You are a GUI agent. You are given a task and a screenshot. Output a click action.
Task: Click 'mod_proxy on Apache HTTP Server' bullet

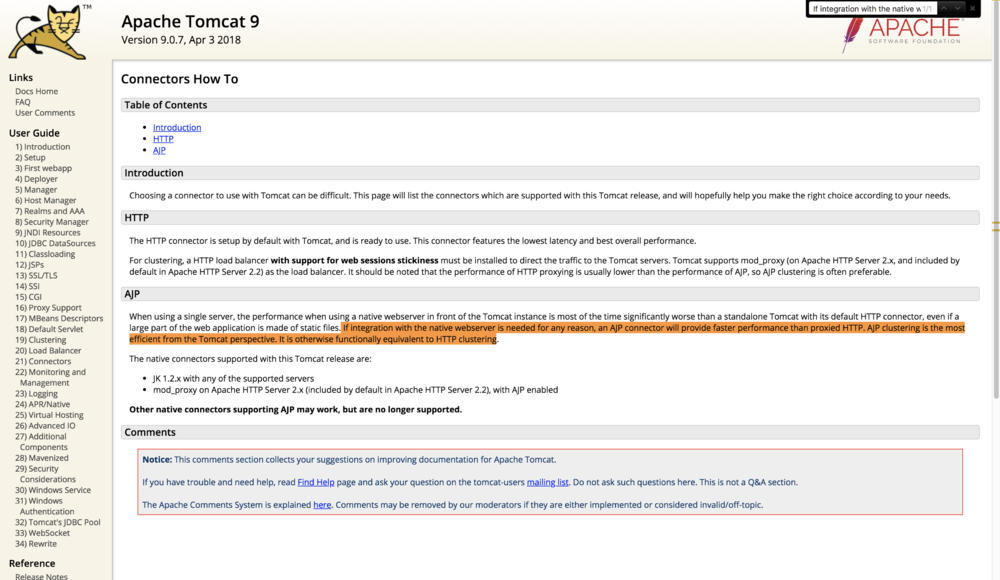[x=355, y=390]
